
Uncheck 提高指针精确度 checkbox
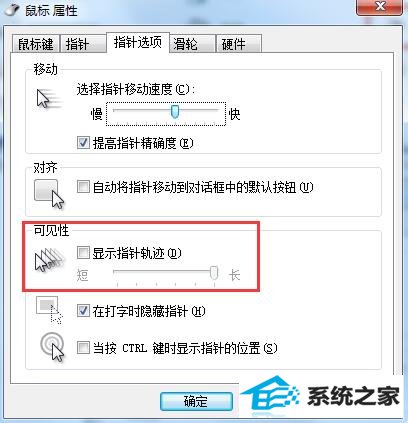[83, 143]
